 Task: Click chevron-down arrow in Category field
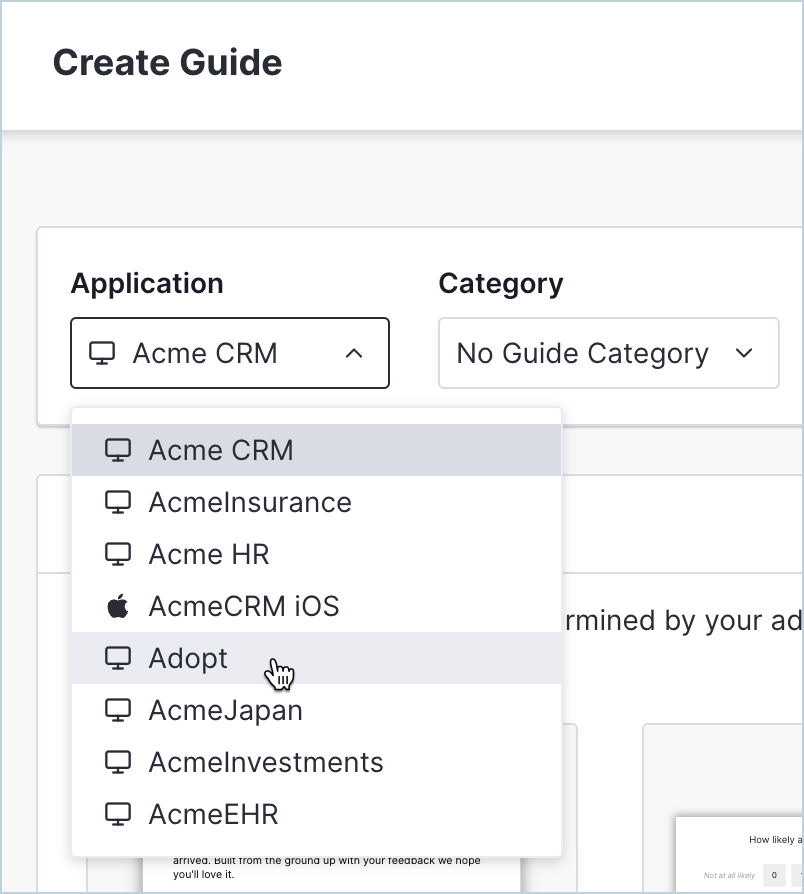pos(744,353)
